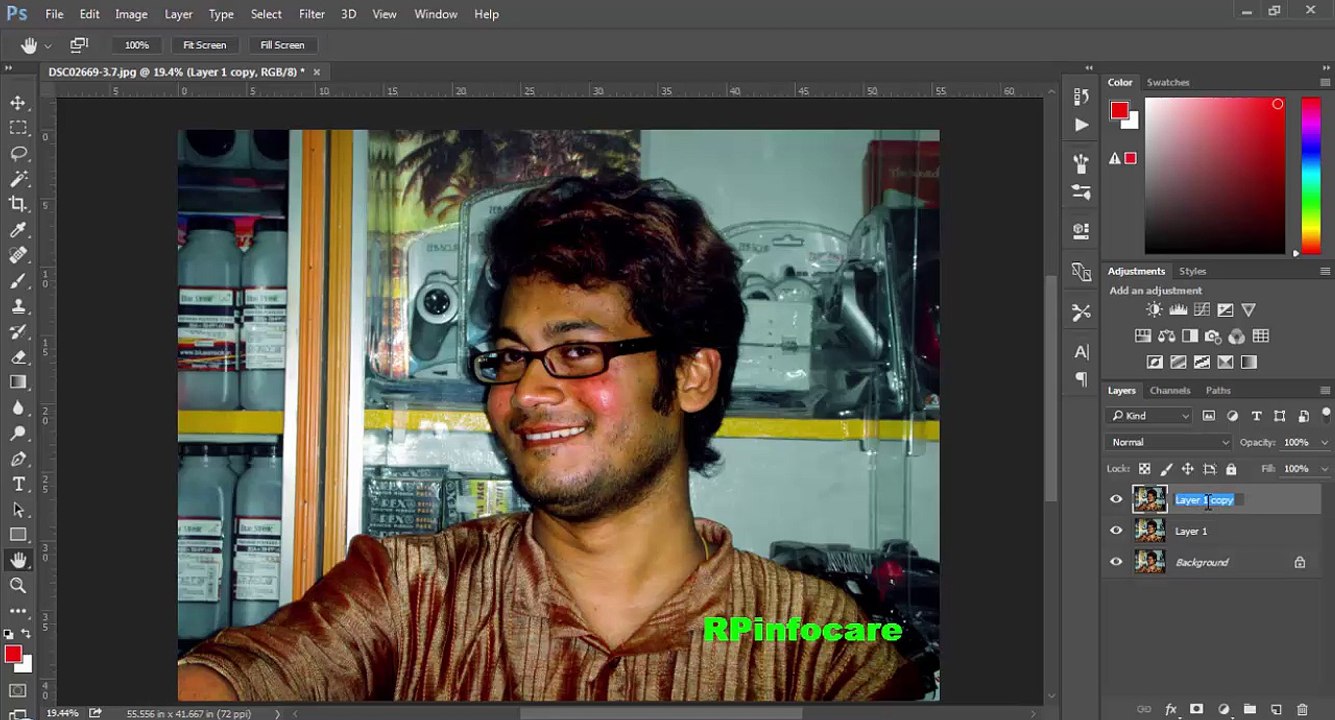Viewport: 1335px width, 720px height.
Task: Toggle lock position
Action: pos(1187,469)
